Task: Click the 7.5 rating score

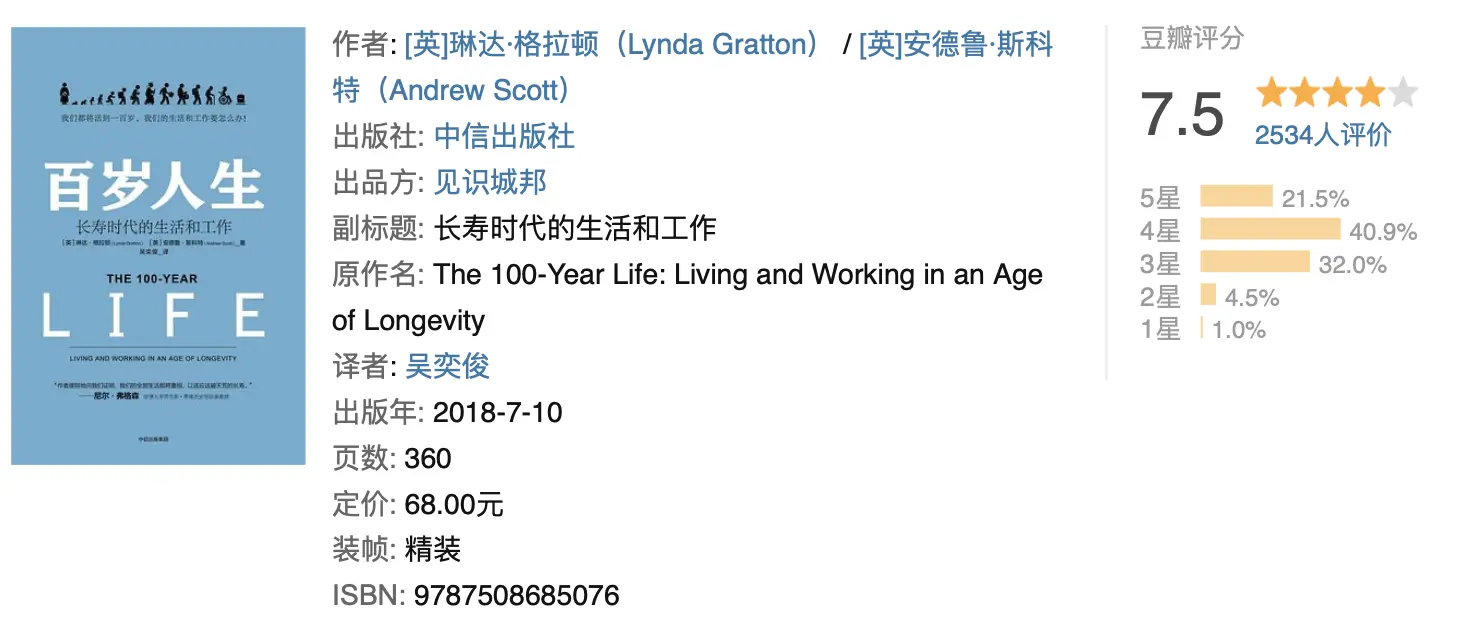Action: coord(1182,114)
